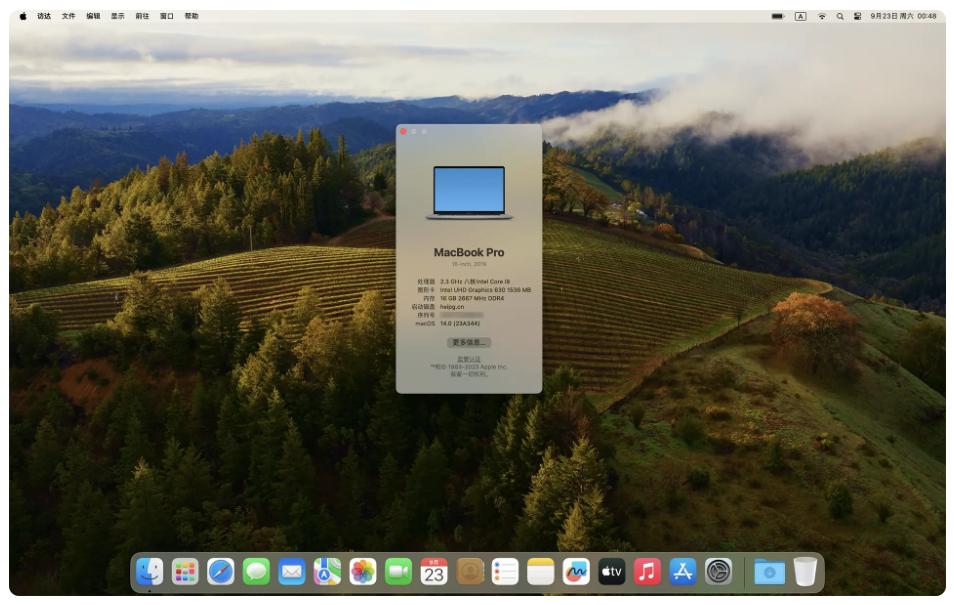Open System Settings from the Dock

719,572
